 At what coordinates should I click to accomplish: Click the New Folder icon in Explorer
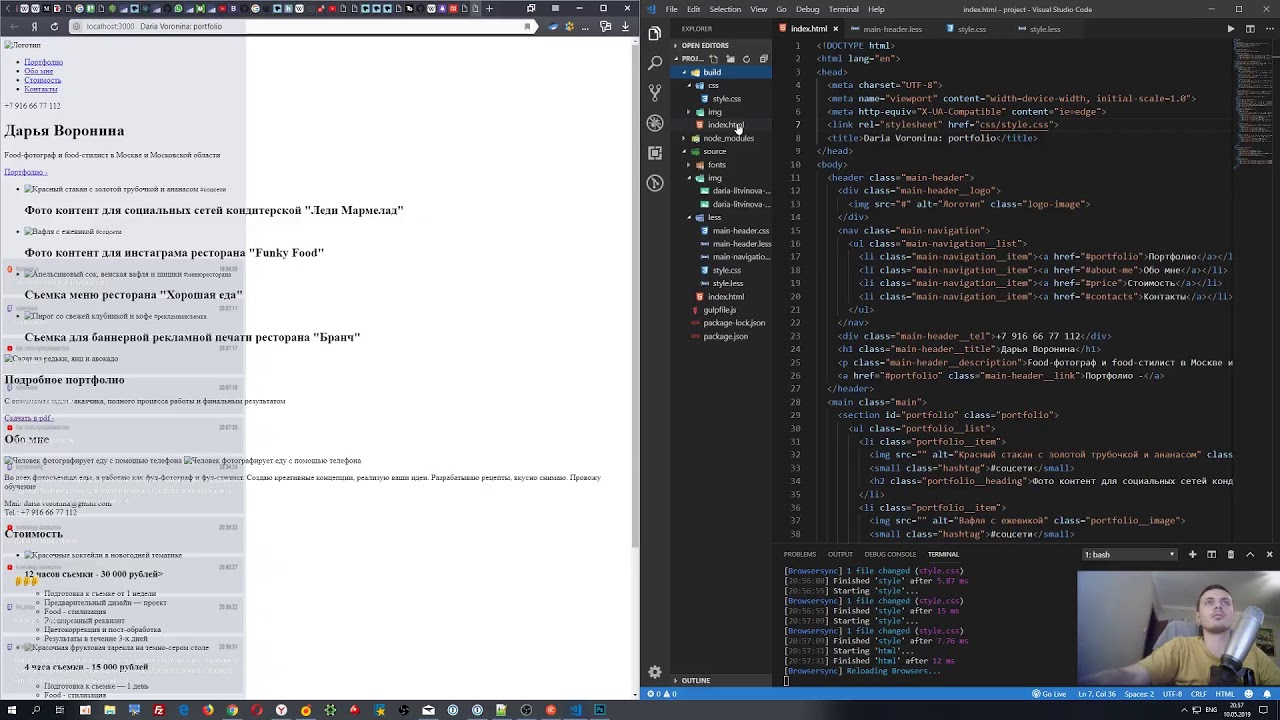coord(730,59)
